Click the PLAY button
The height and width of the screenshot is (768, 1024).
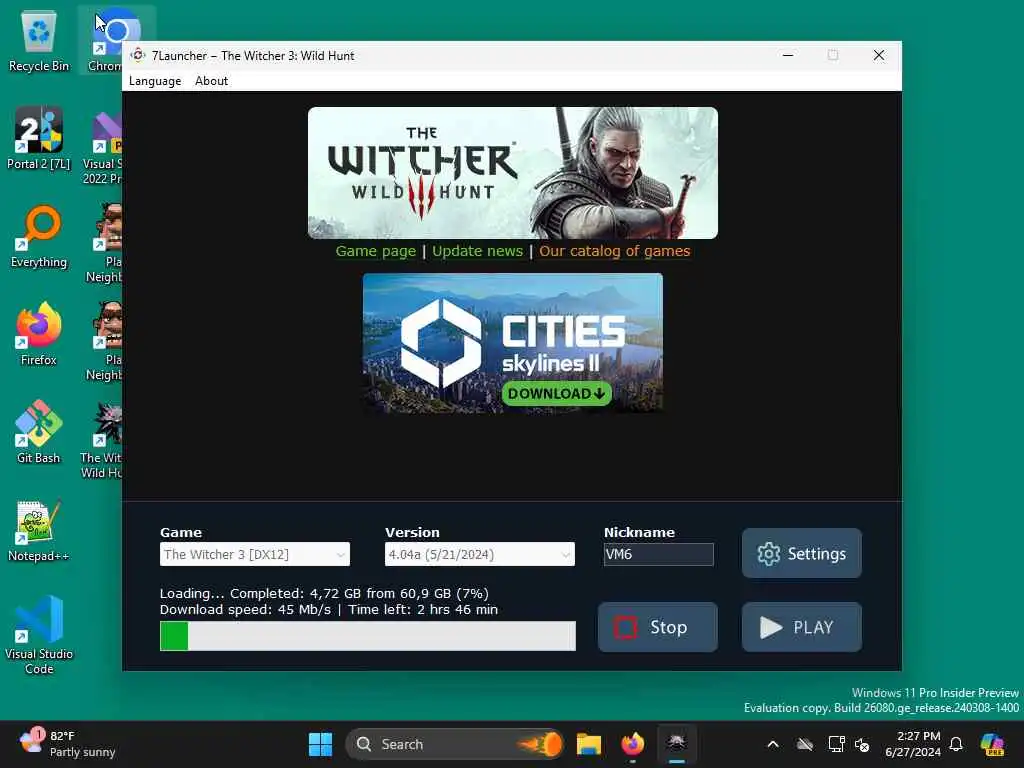[x=801, y=627]
